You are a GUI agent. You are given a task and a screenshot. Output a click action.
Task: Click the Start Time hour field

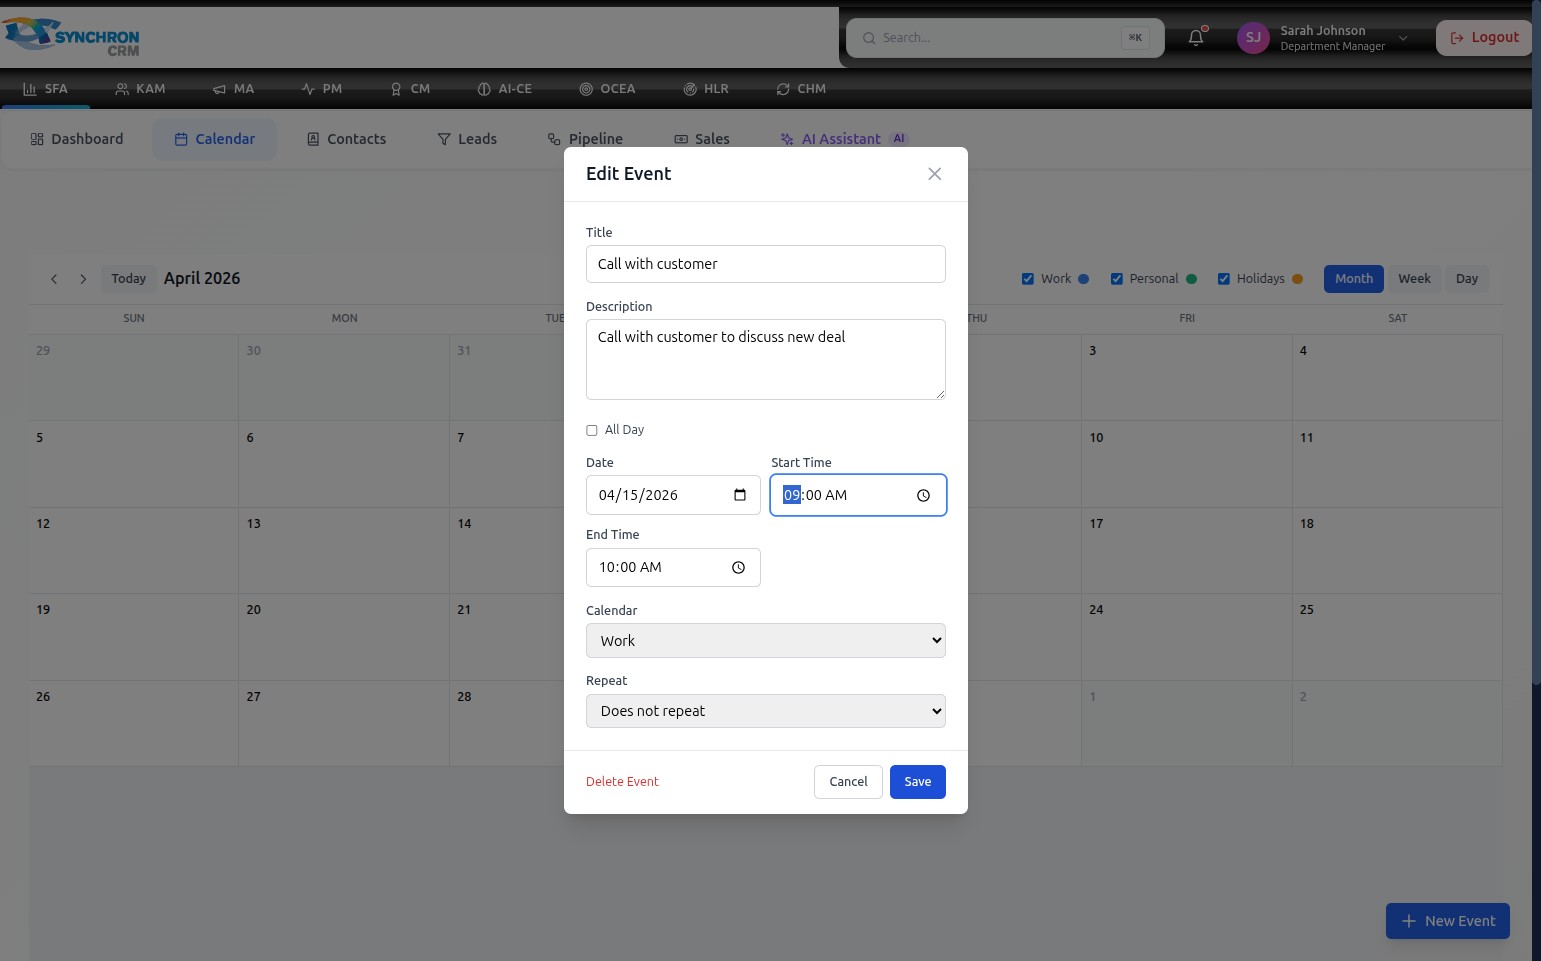click(792, 495)
